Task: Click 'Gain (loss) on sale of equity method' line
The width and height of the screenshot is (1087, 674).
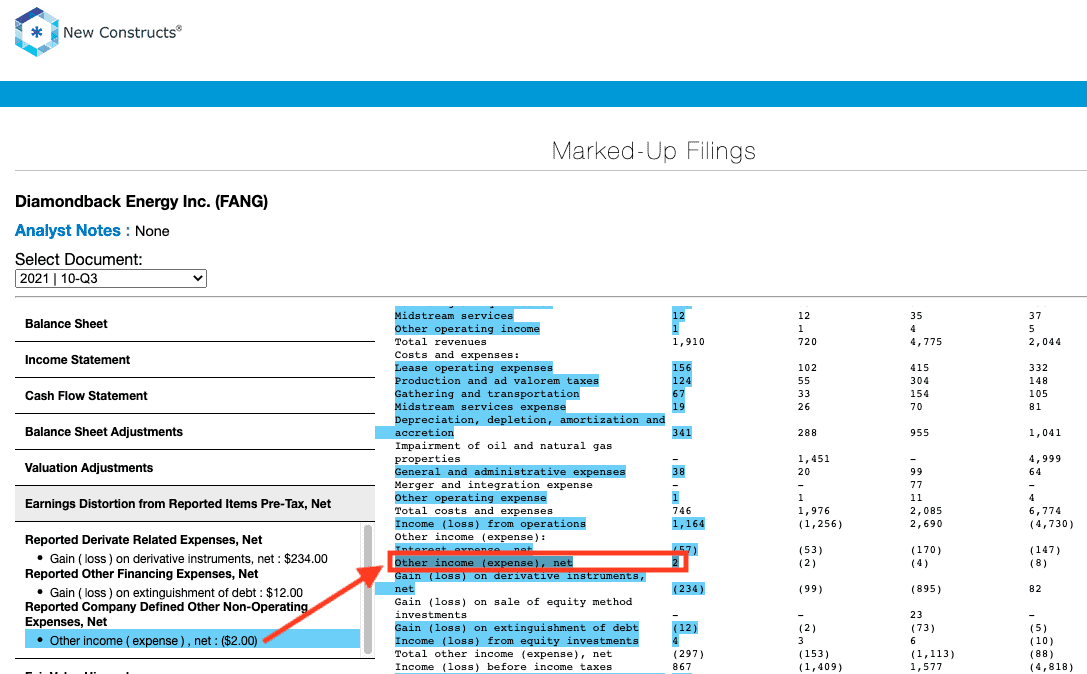Action: tap(513, 602)
